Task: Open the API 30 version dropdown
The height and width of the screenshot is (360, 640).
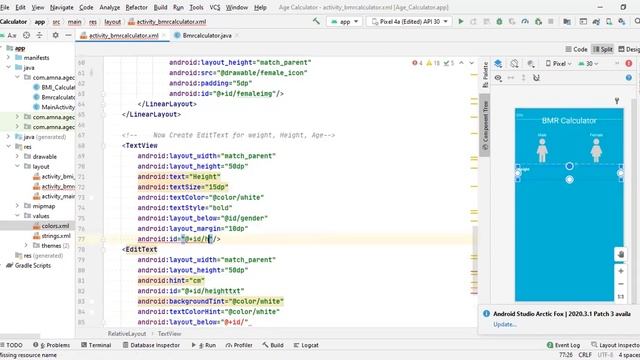Action: click(x=588, y=64)
